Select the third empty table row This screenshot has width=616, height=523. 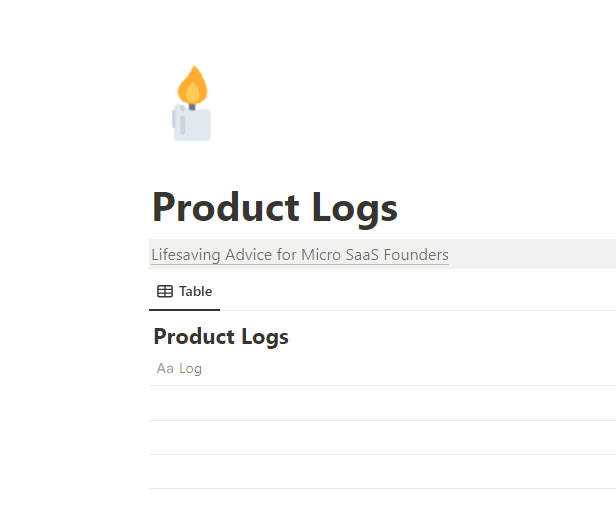[x=380, y=472]
